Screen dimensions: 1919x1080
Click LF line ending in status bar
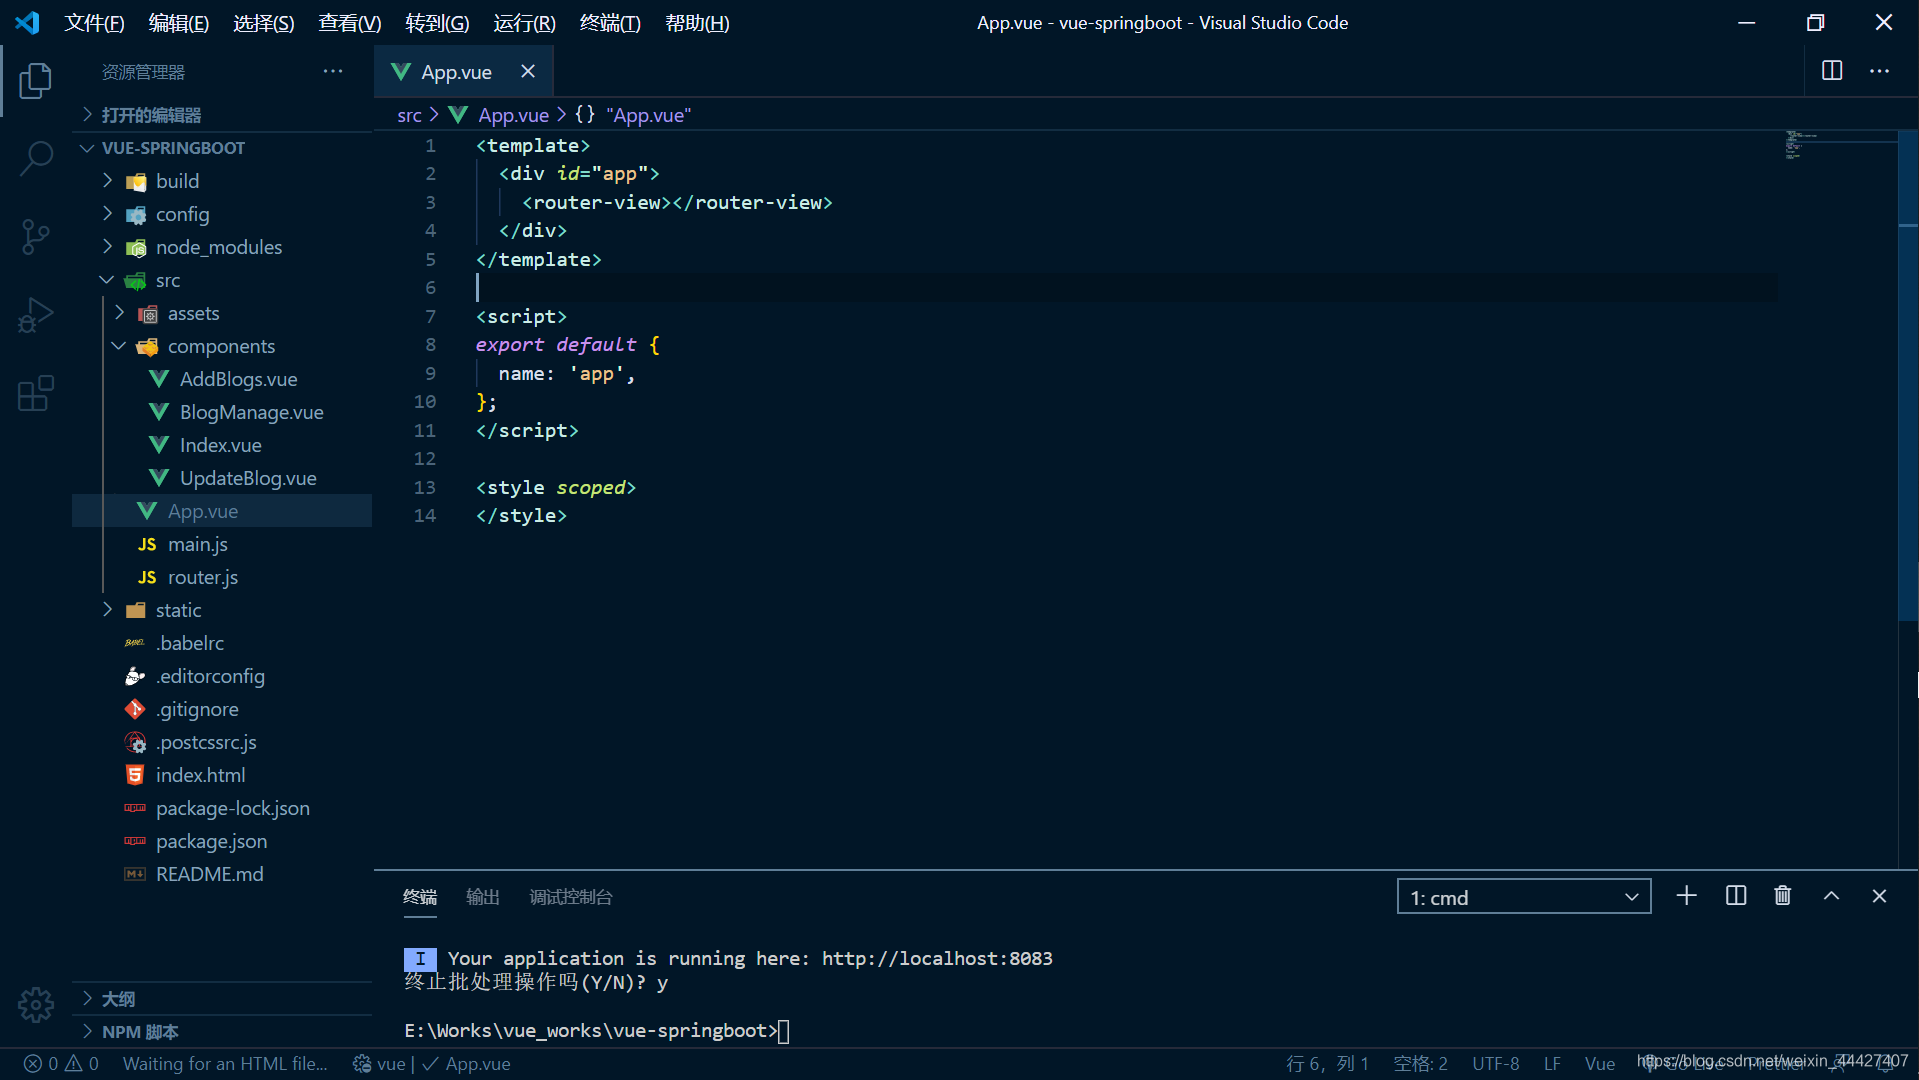[x=1552, y=1064]
